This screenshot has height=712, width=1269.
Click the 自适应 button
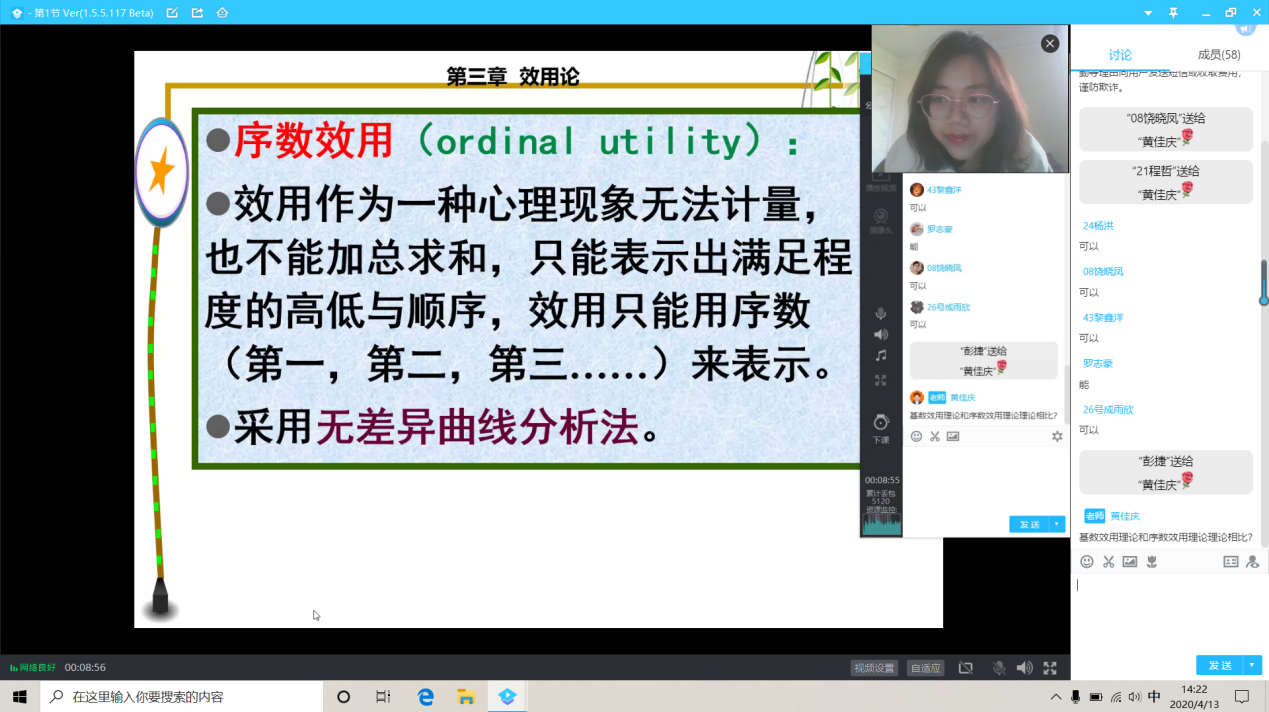(926, 668)
